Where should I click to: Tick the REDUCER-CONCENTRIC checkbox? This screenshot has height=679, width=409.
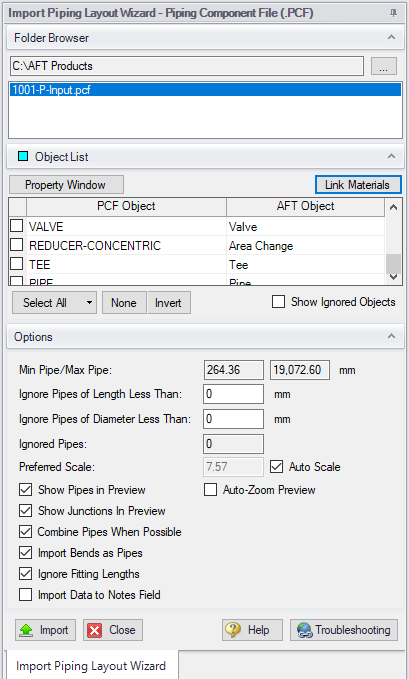[16, 245]
